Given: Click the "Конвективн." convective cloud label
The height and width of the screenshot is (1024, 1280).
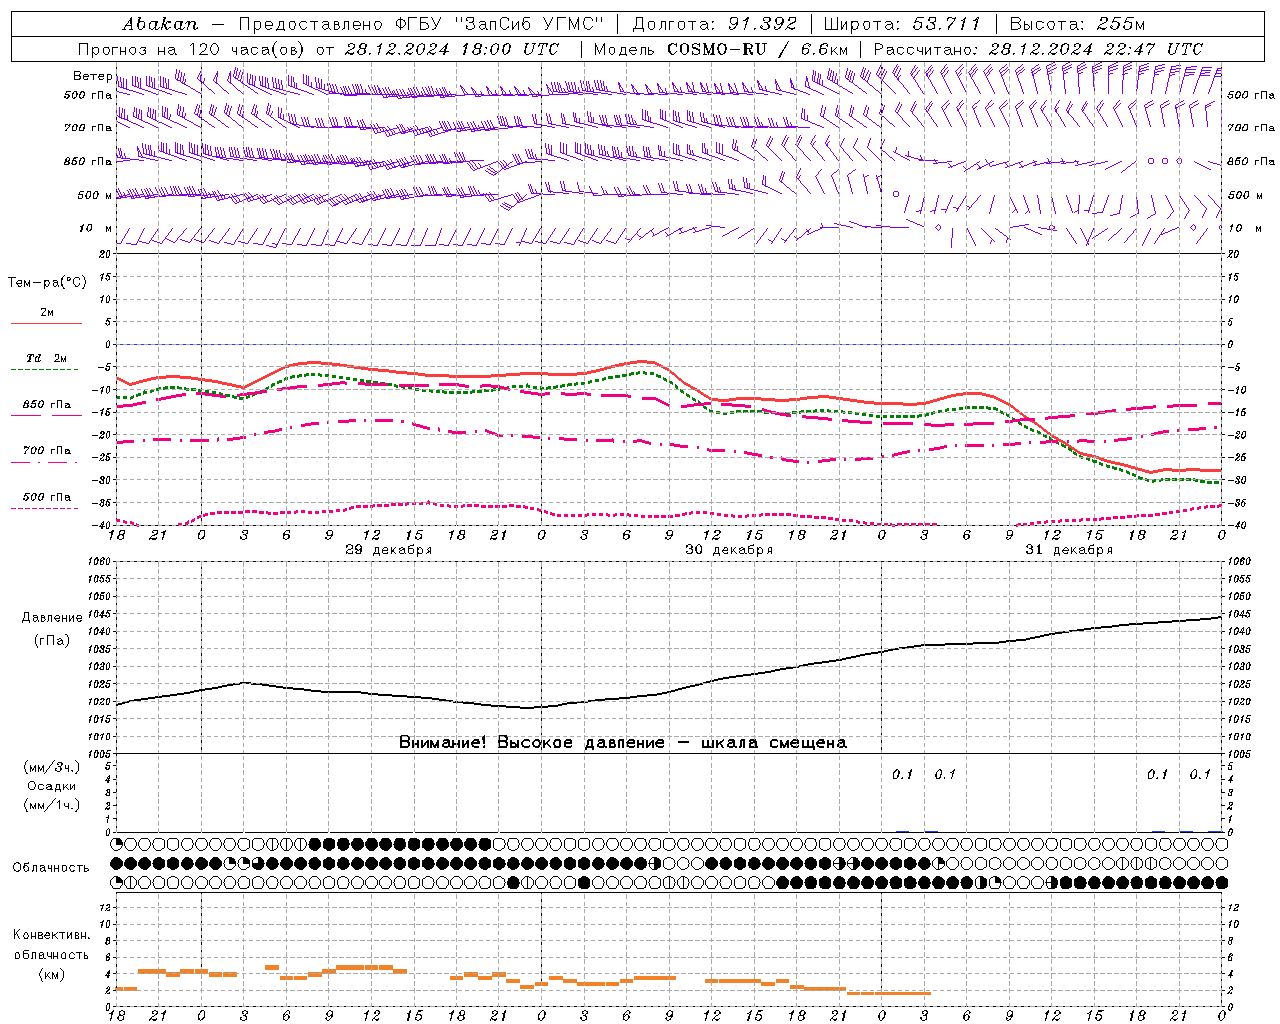Looking at the screenshot, I should (51, 935).
